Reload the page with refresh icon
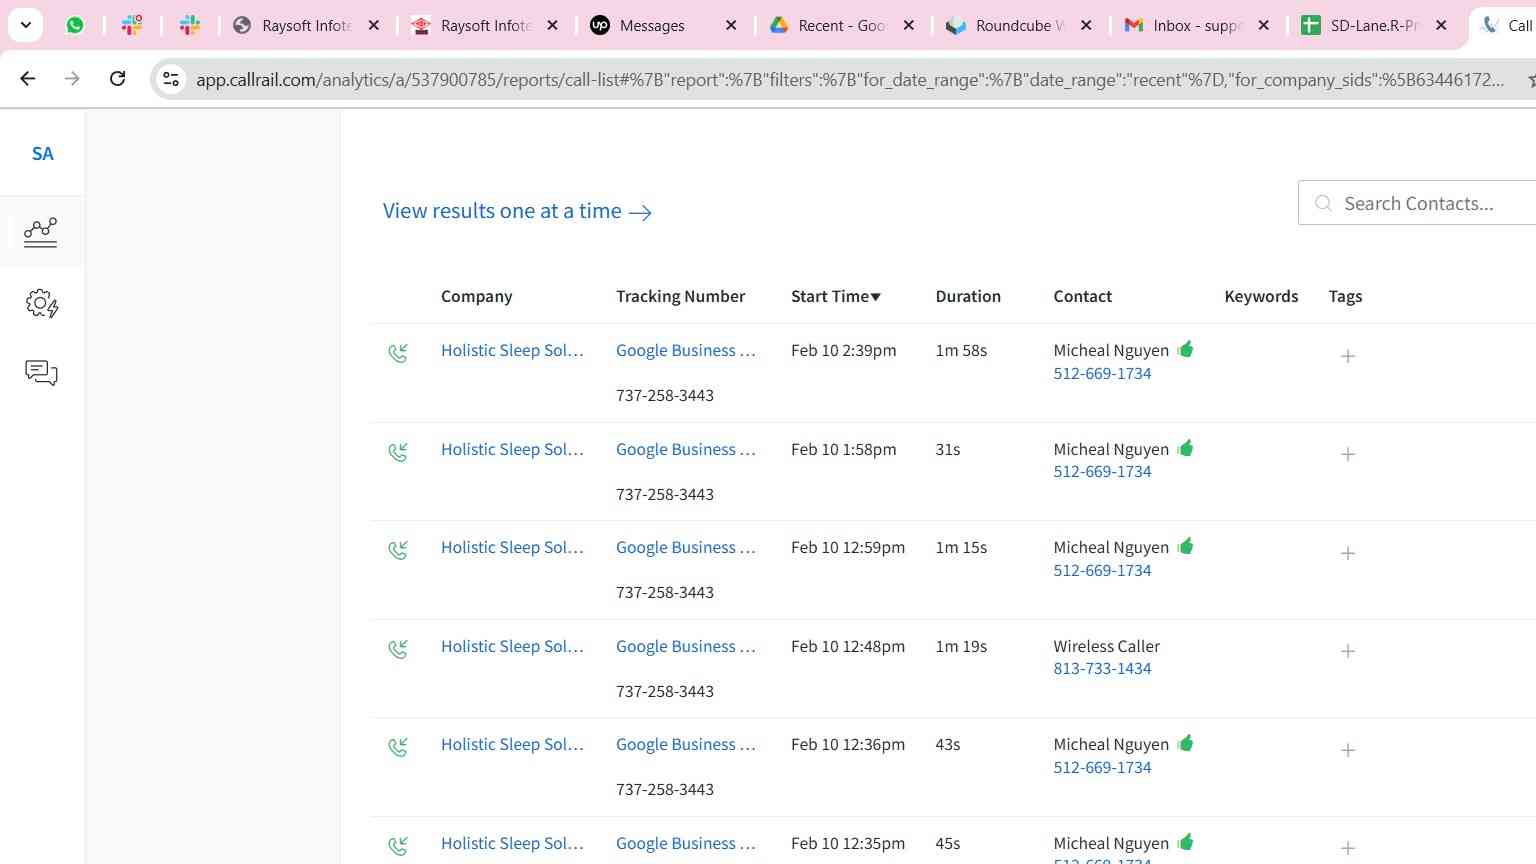The image size is (1536, 864). click(117, 78)
